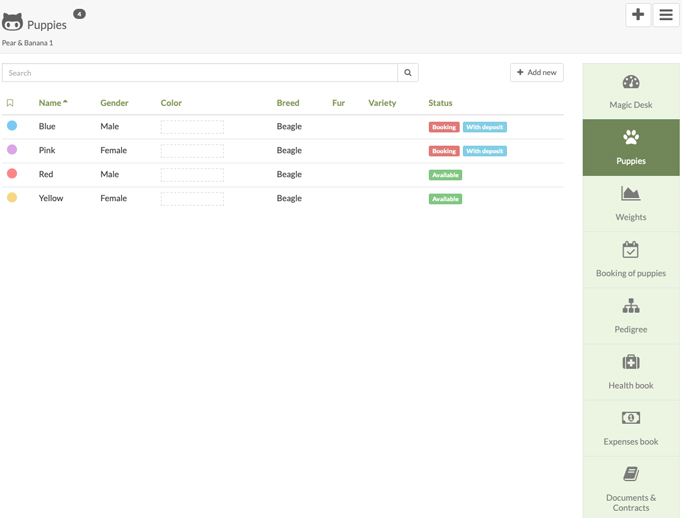Viewport: 682px width, 518px height.
Task: Sort by the Status column header
Action: click(440, 103)
